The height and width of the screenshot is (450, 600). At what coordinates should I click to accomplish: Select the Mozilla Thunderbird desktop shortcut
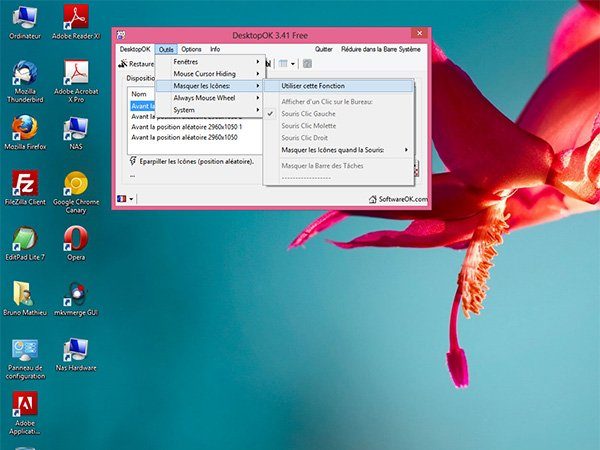click(x=25, y=81)
